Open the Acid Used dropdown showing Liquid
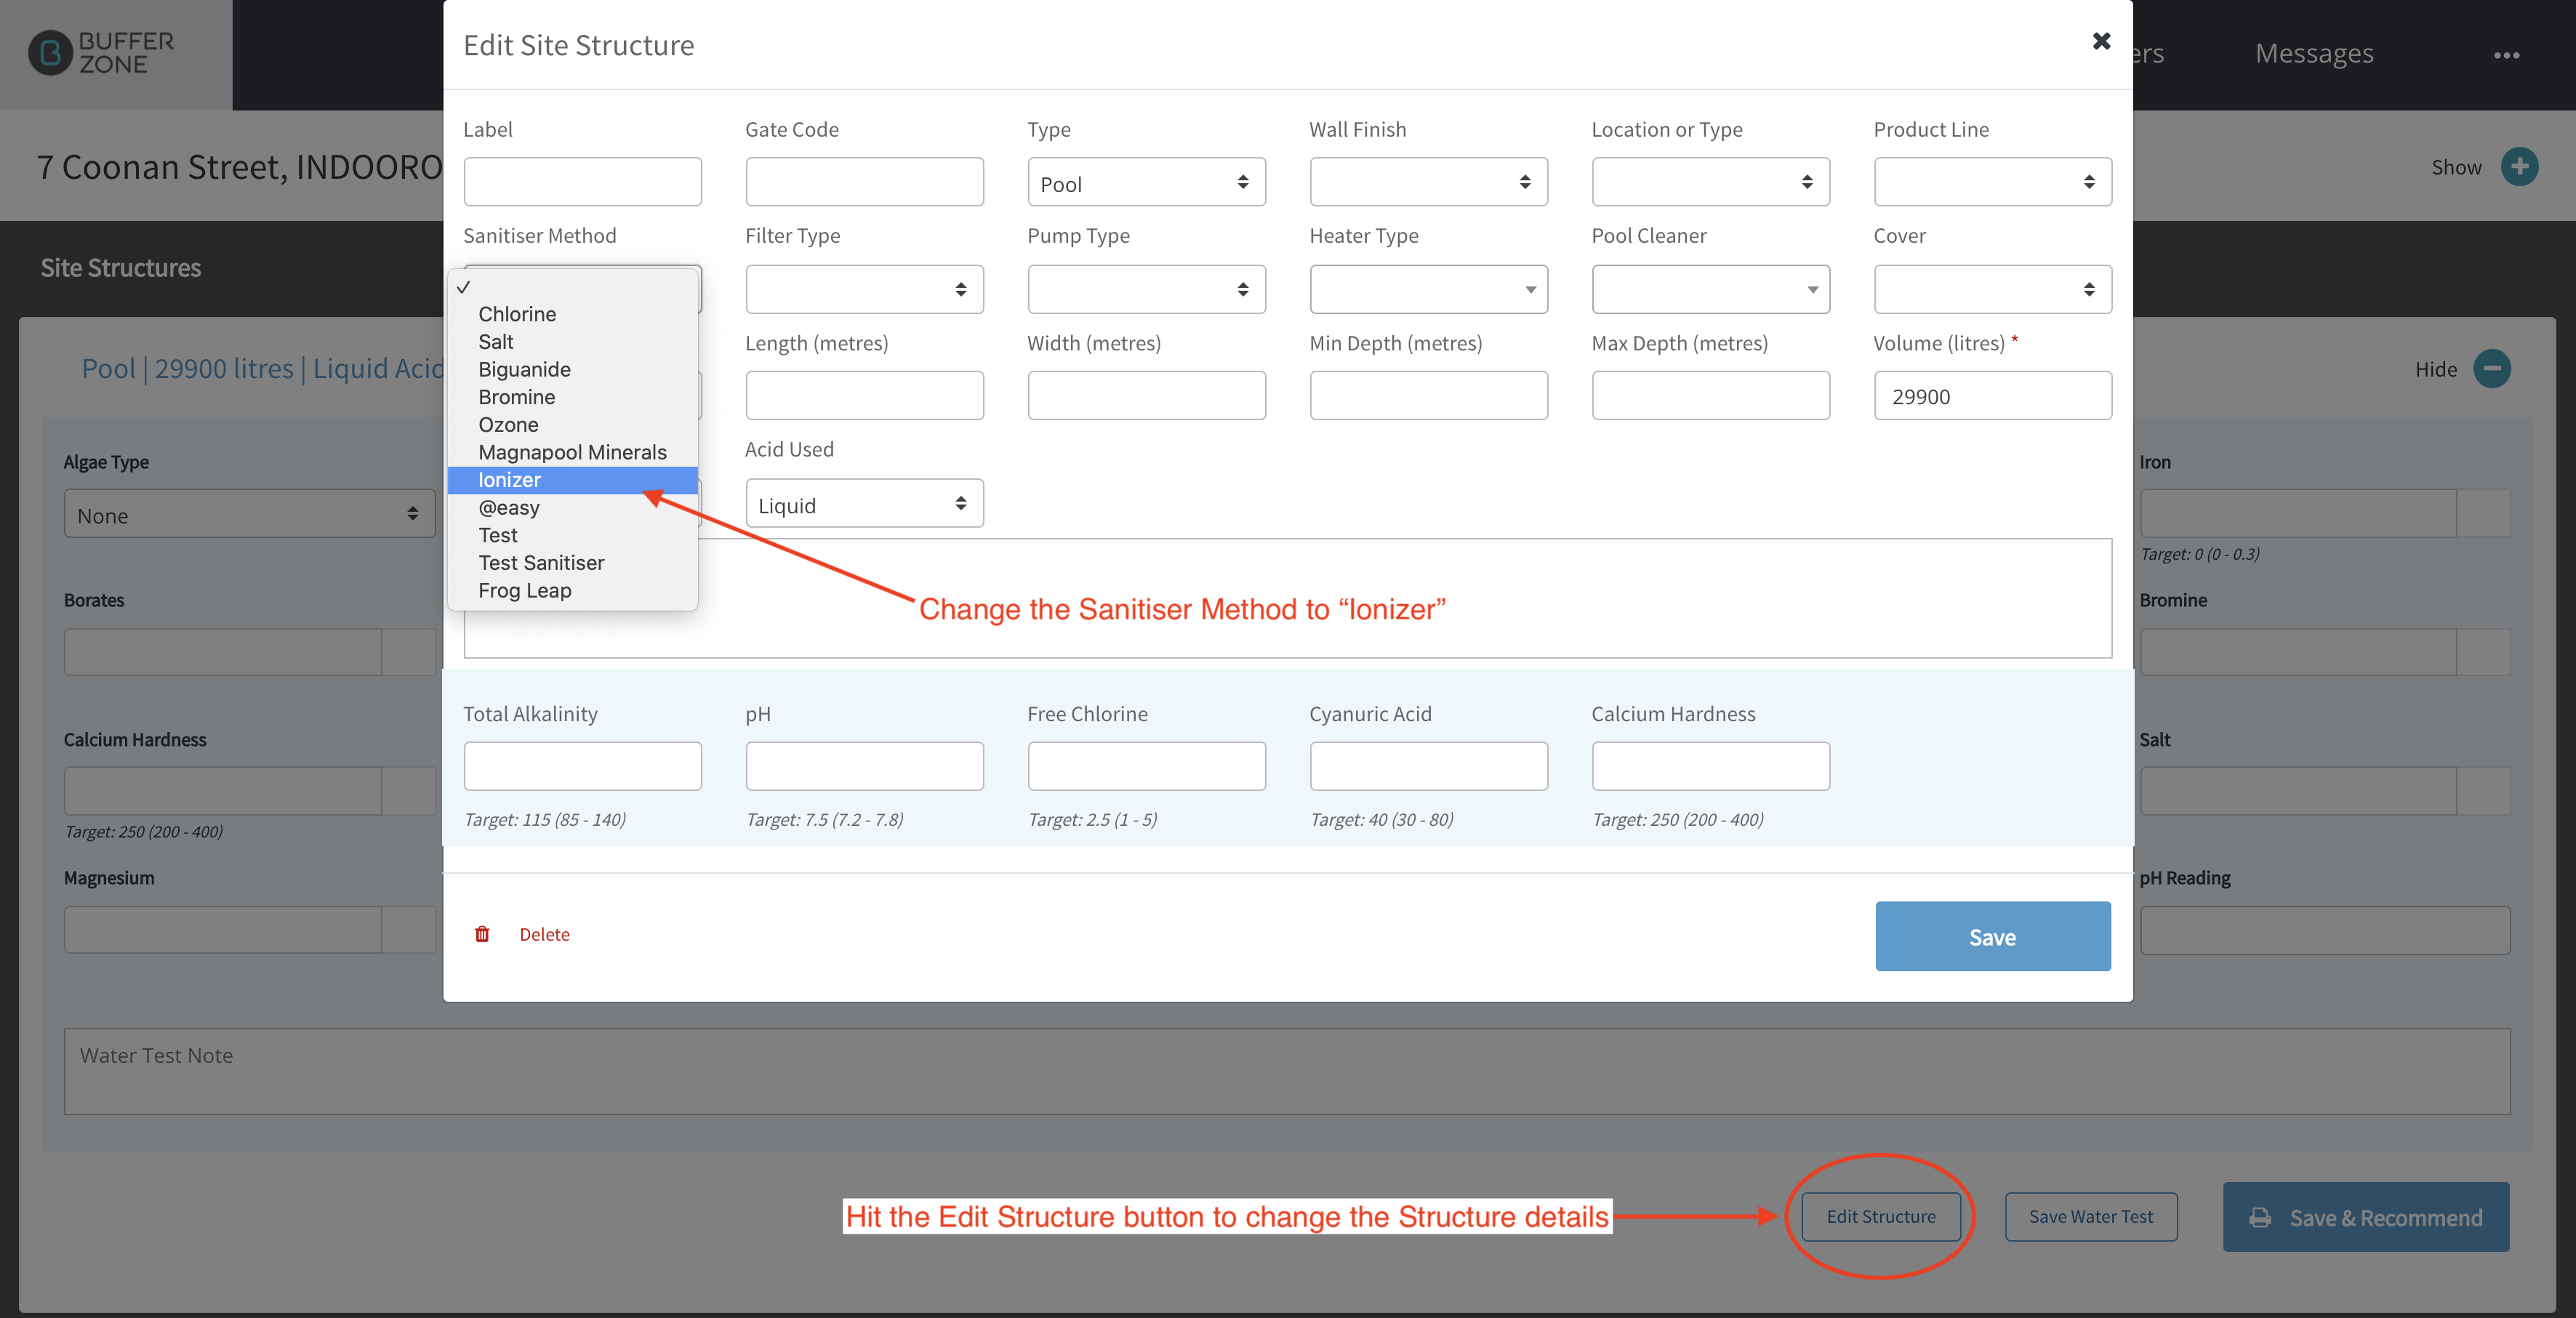This screenshot has height=1318, width=2576. tap(864, 503)
